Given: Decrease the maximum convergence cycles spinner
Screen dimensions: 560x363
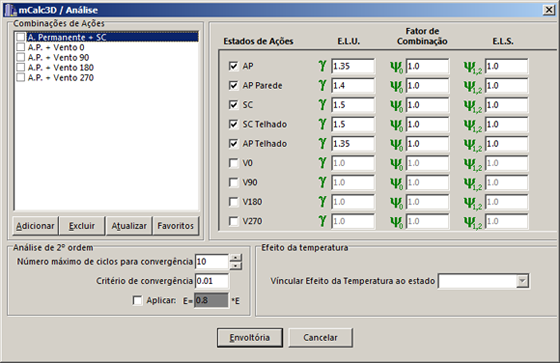Looking at the screenshot, I should (236, 266).
